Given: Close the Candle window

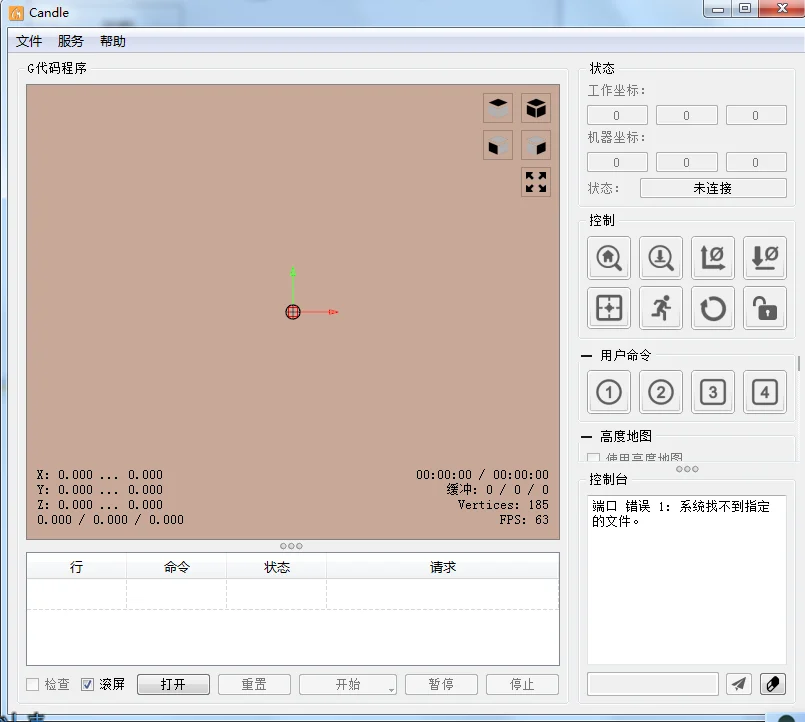Looking at the screenshot, I should pyautogui.click(x=782, y=9).
